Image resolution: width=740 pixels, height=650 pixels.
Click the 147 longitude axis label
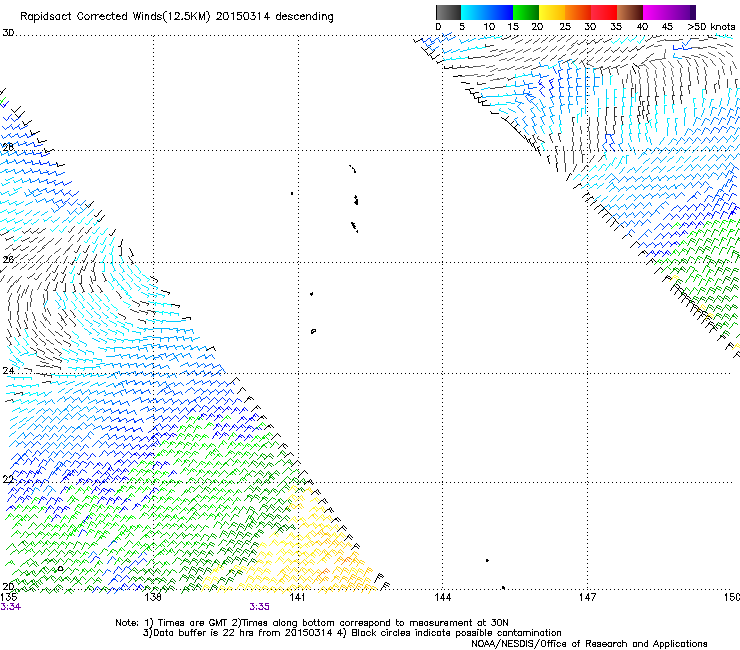tap(588, 597)
